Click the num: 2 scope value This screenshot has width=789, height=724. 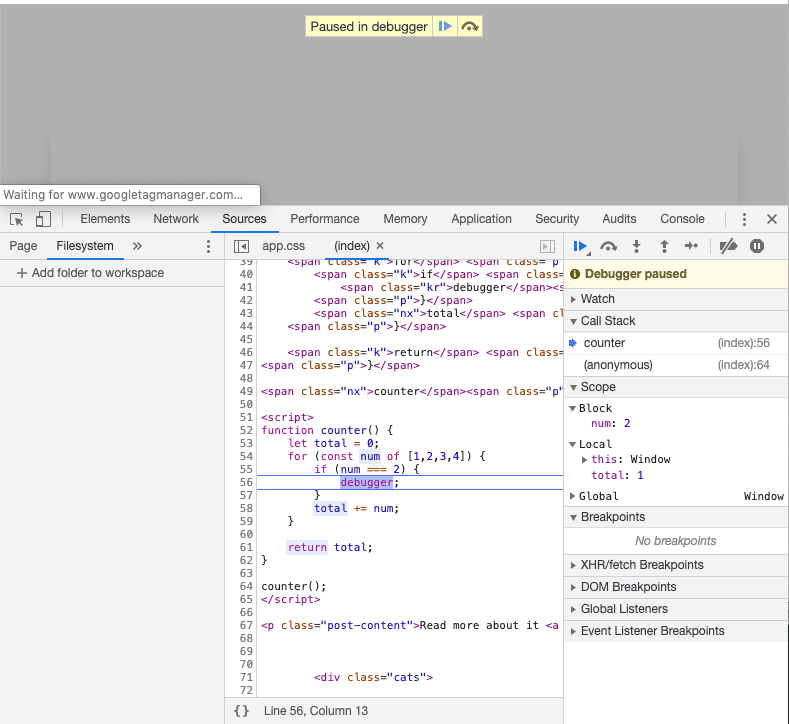point(610,424)
